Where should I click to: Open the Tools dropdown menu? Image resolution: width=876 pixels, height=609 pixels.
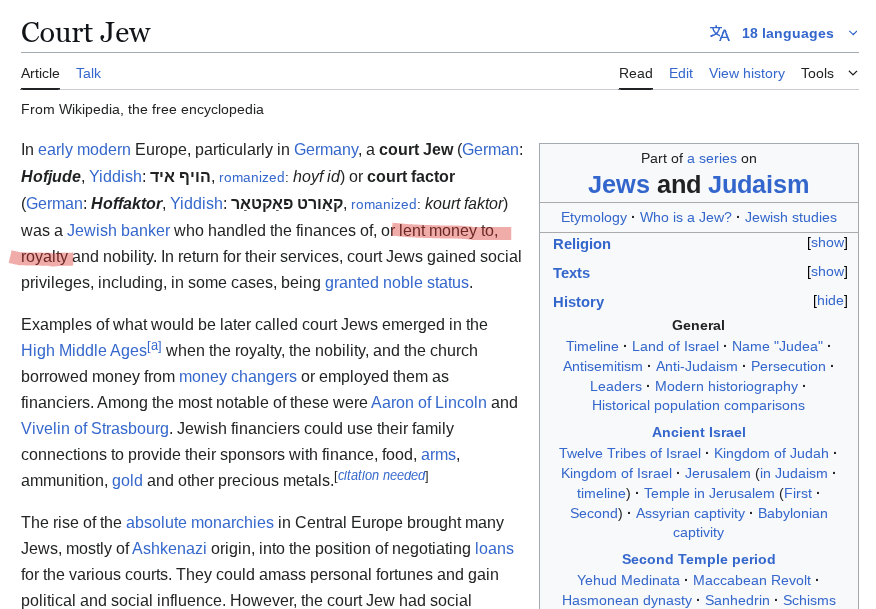829,73
